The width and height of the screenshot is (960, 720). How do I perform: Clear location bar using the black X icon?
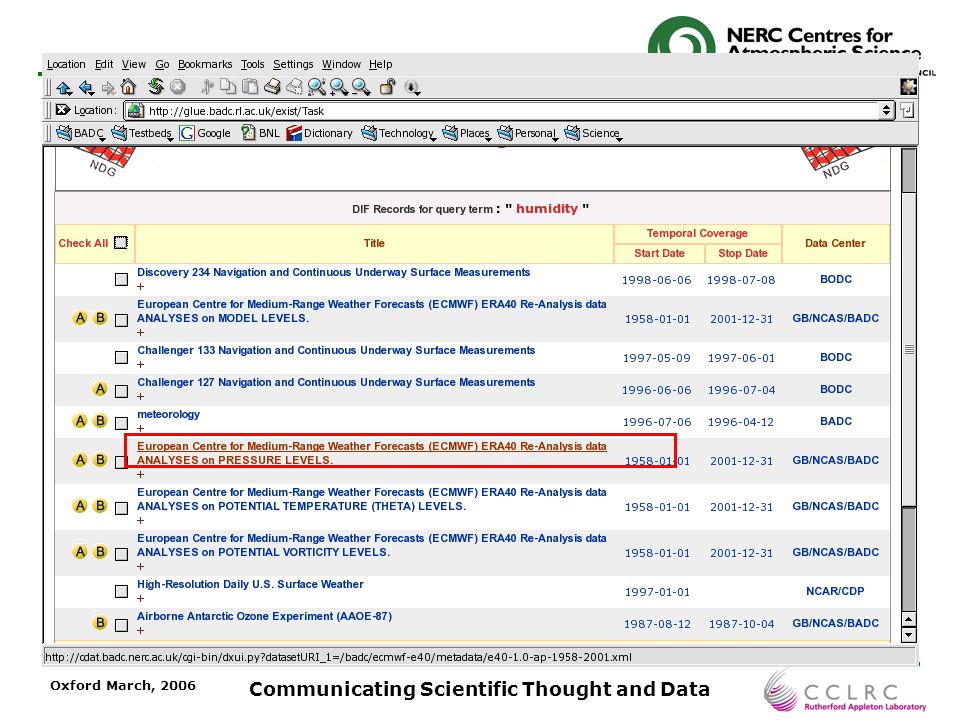[x=62, y=110]
